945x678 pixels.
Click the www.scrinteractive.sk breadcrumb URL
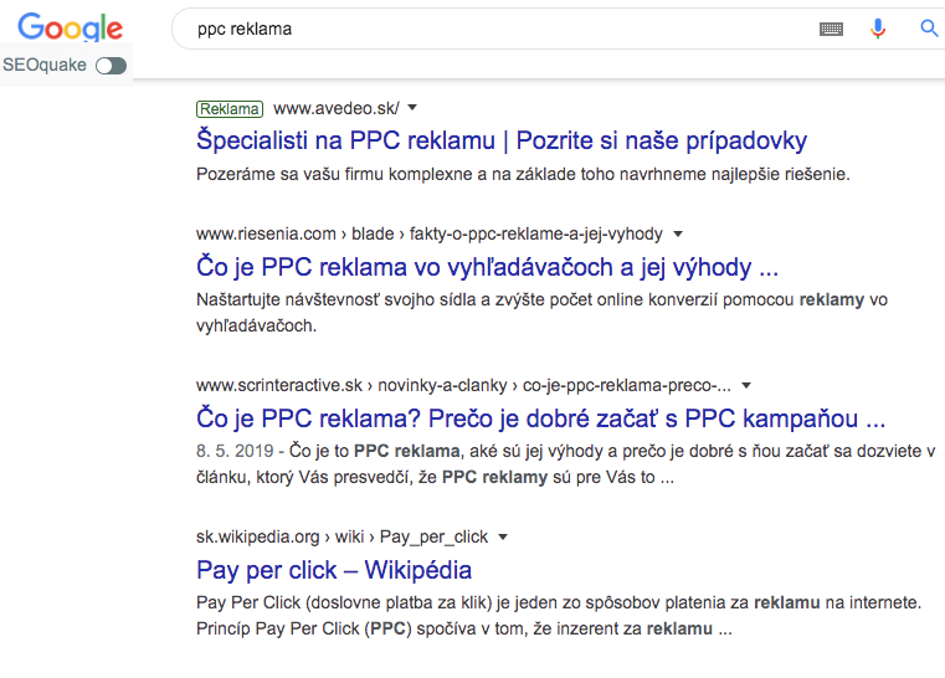coord(463,386)
